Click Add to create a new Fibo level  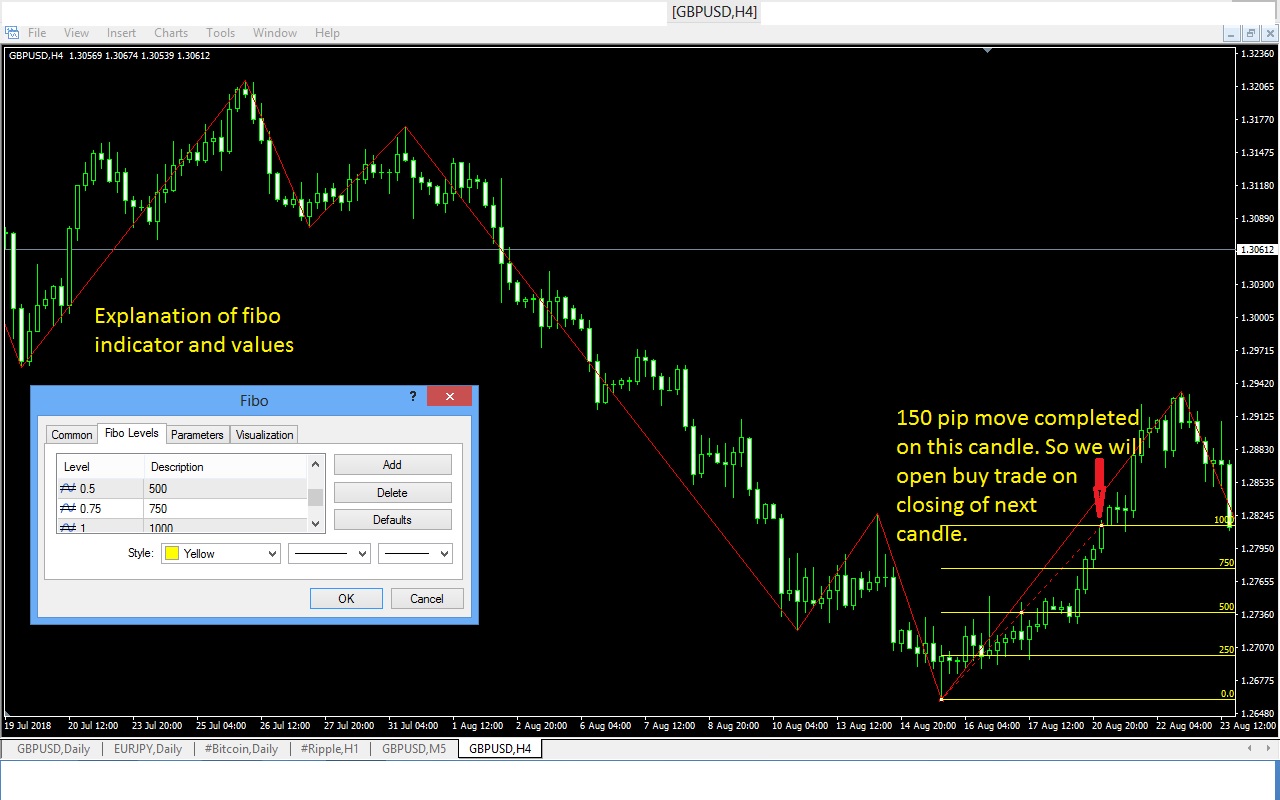(392, 465)
